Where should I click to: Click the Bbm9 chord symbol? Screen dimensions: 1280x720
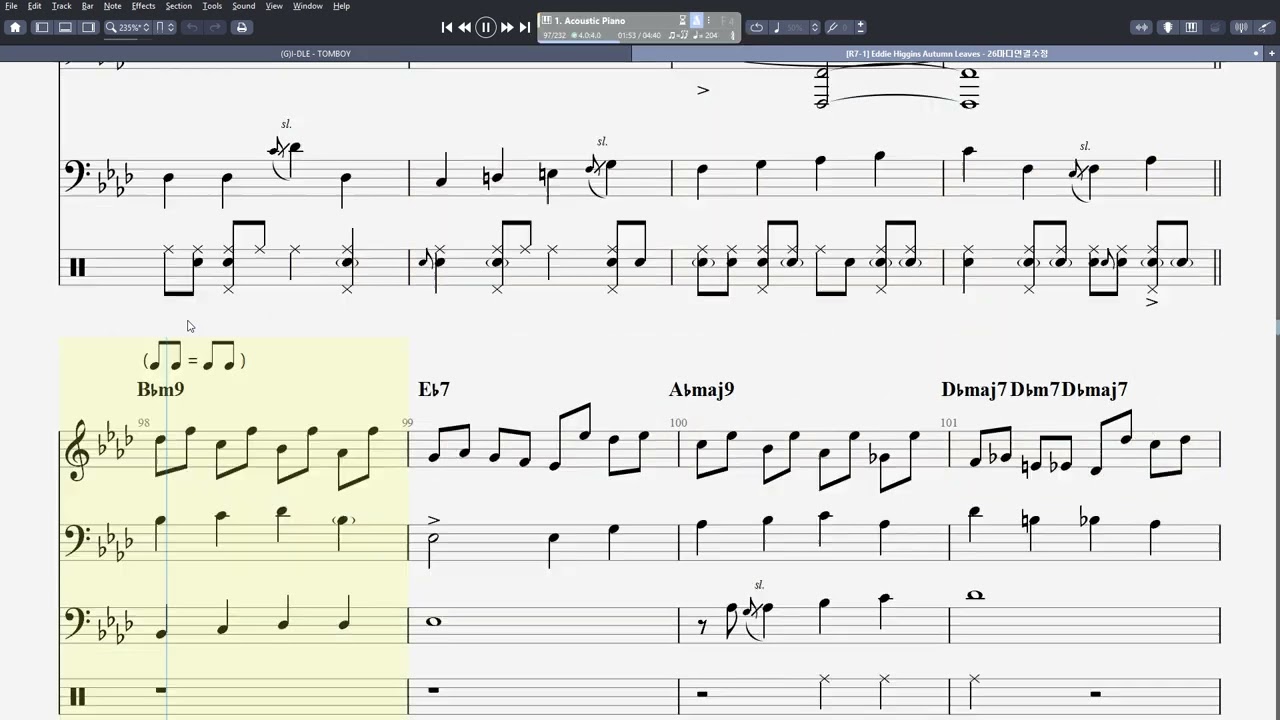160,389
